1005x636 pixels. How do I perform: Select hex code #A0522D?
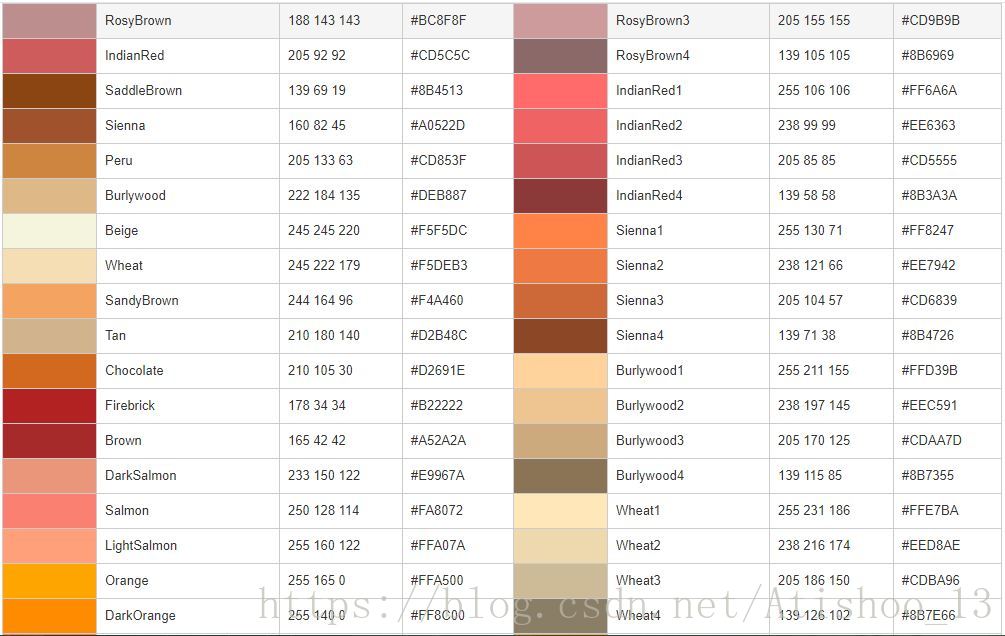[438, 126]
